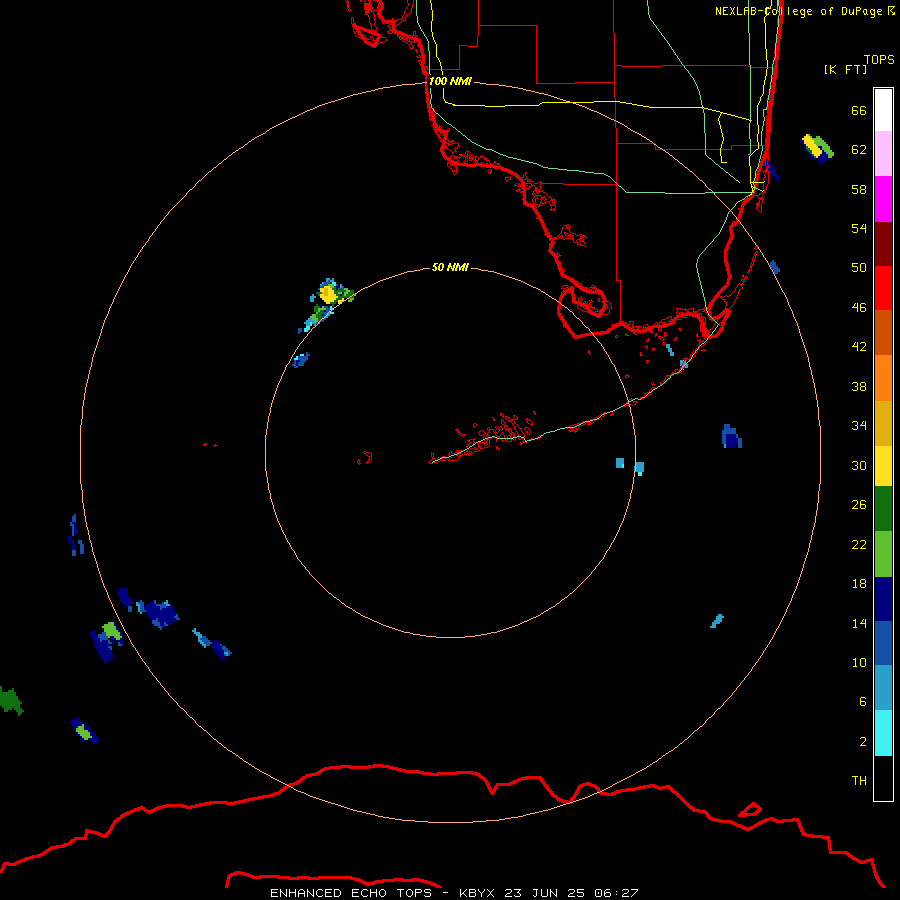Click the '100 NMI' range ring label
This screenshot has height=900, width=900.
click(x=450, y=82)
